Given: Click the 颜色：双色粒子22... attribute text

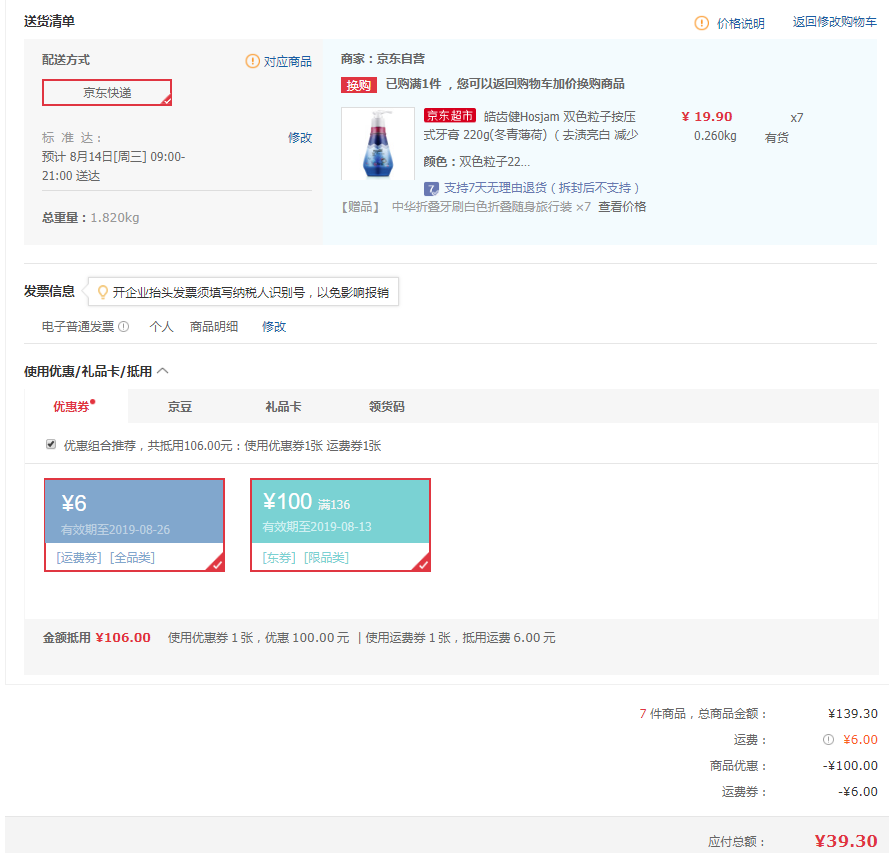Looking at the screenshot, I should (x=477, y=162).
